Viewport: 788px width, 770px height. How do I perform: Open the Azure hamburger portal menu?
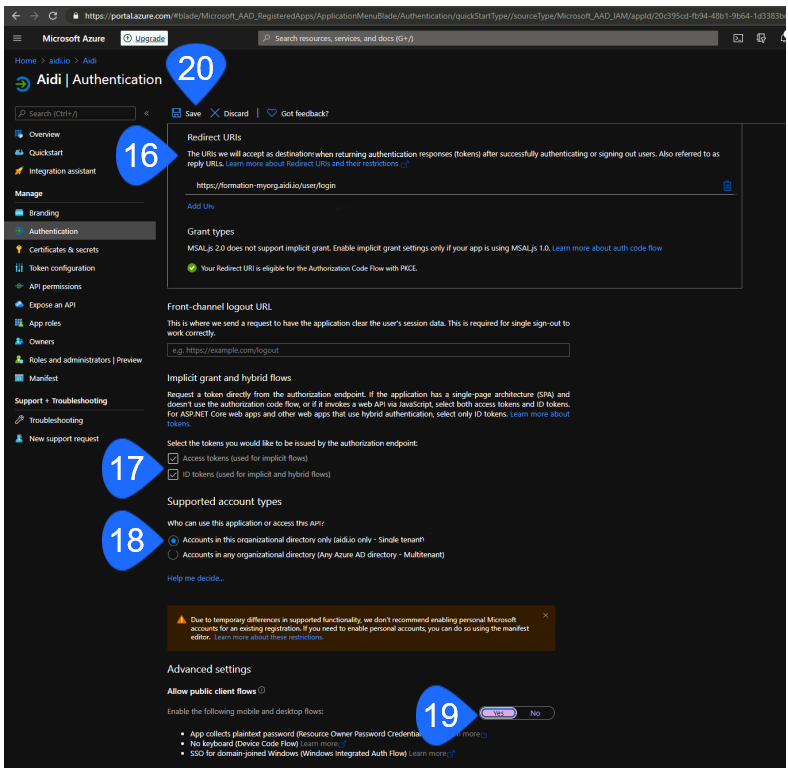tap(18, 38)
